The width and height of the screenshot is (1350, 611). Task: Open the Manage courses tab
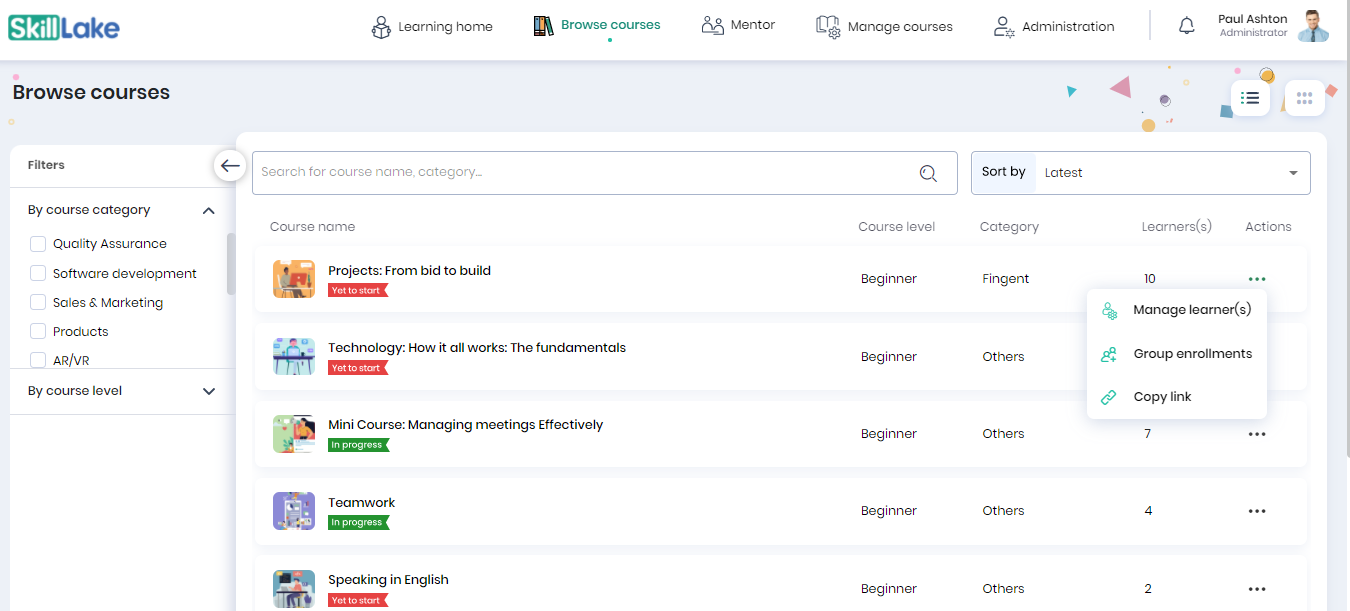click(884, 27)
